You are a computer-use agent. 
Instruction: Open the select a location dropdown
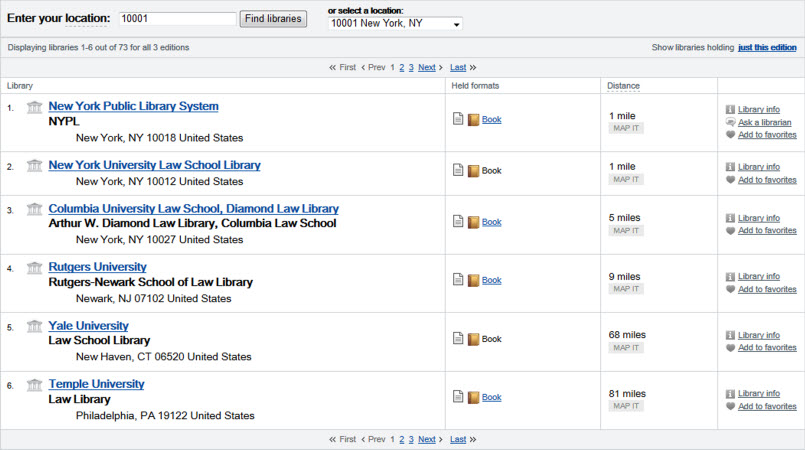(x=395, y=24)
